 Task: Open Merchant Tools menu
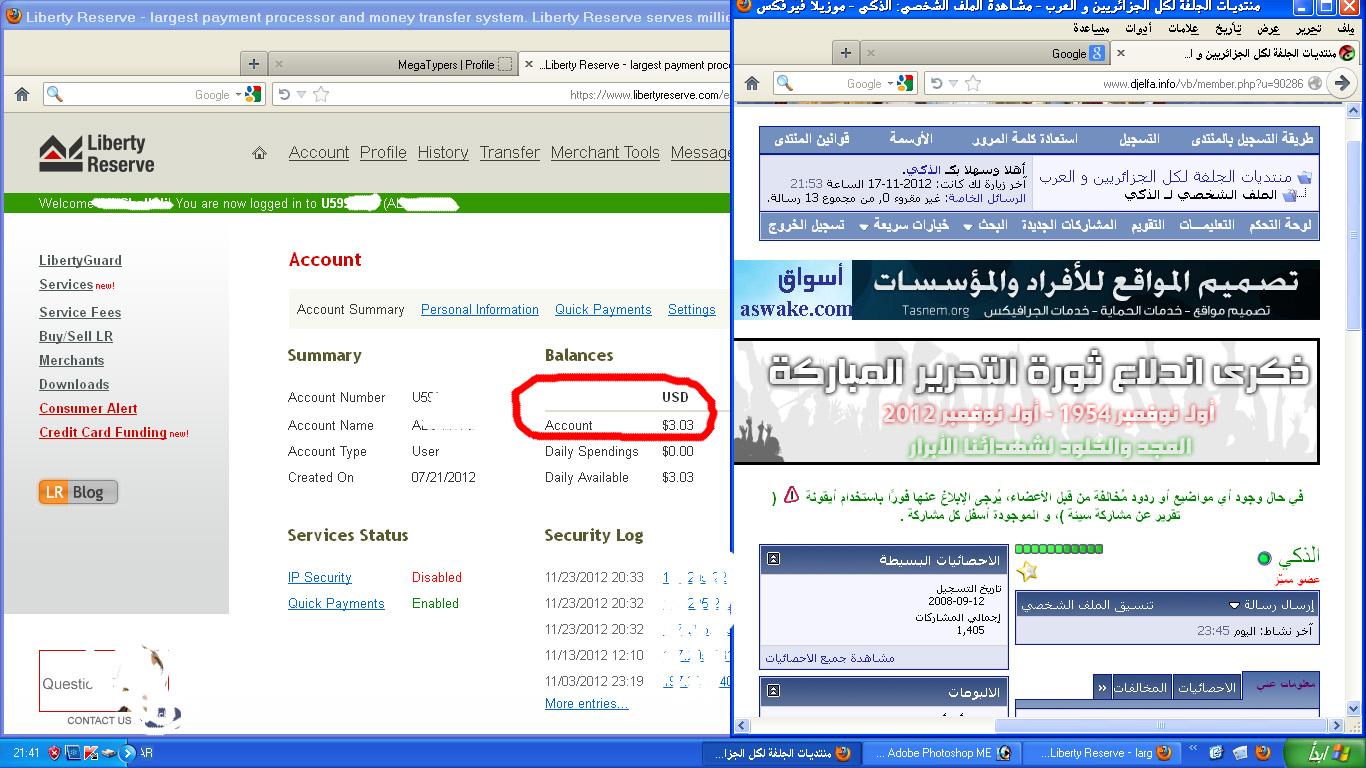click(605, 152)
